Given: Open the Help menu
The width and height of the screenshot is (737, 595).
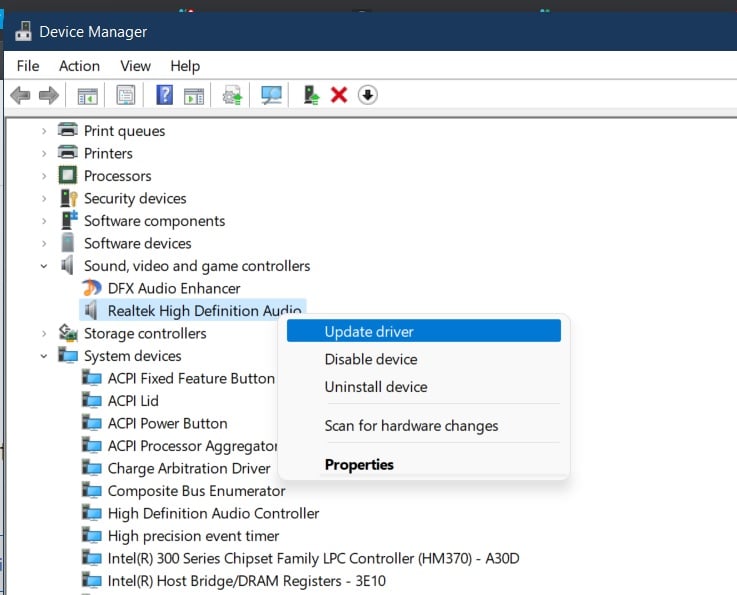Looking at the screenshot, I should (x=185, y=66).
